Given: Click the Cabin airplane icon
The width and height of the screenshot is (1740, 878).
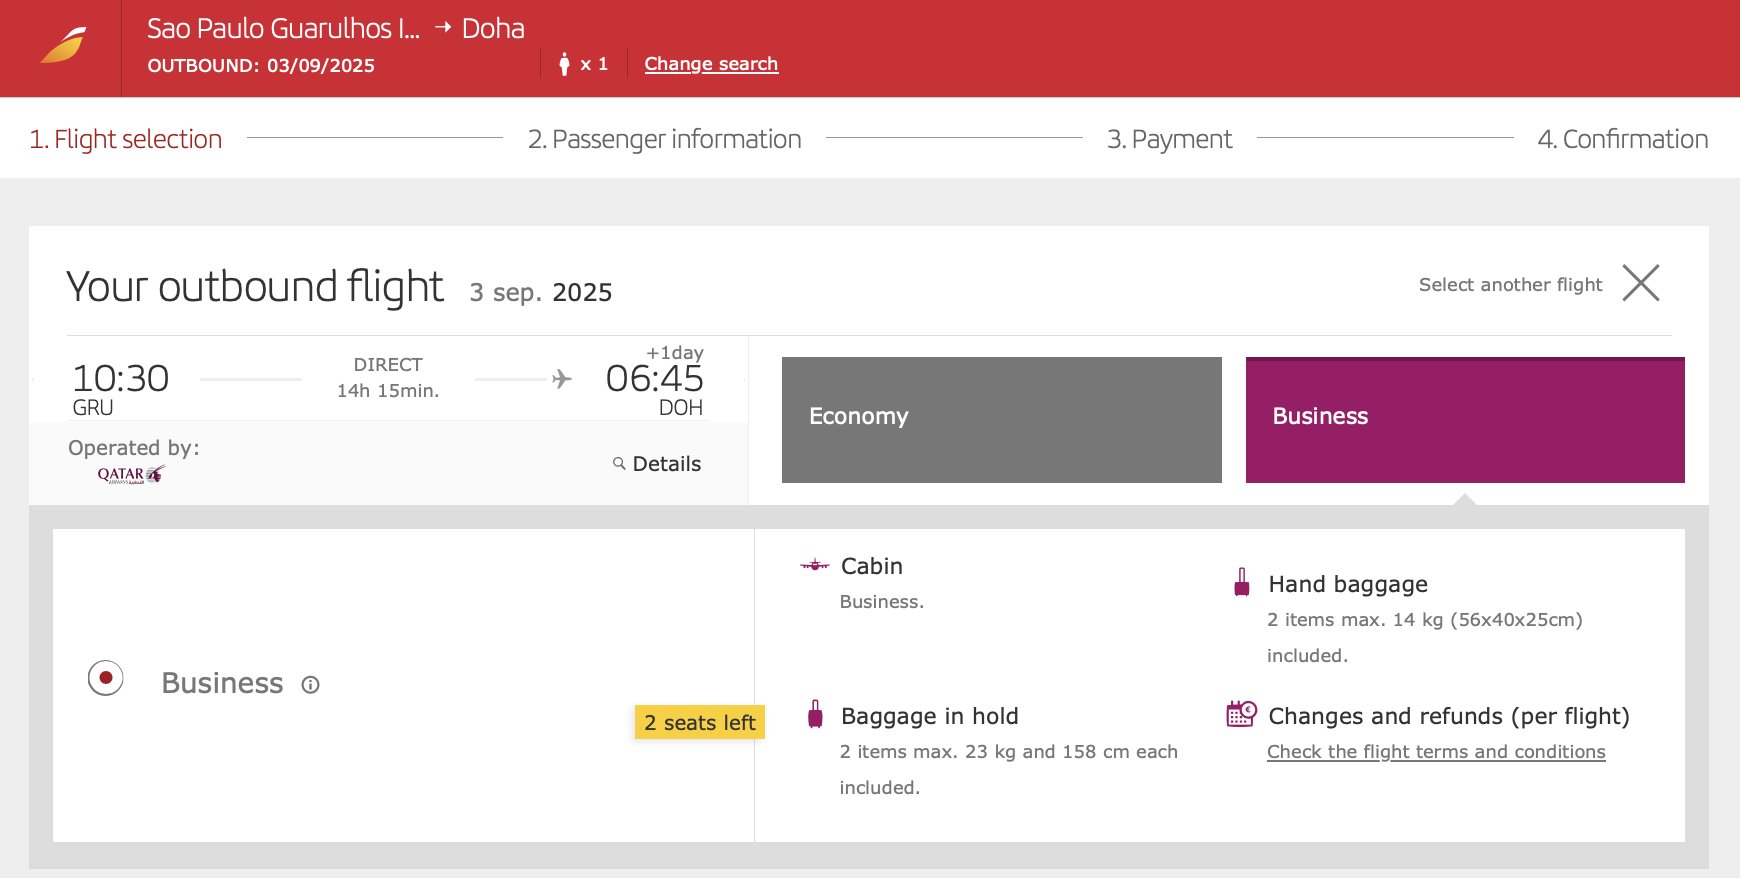Looking at the screenshot, I should tap(815, 565).
